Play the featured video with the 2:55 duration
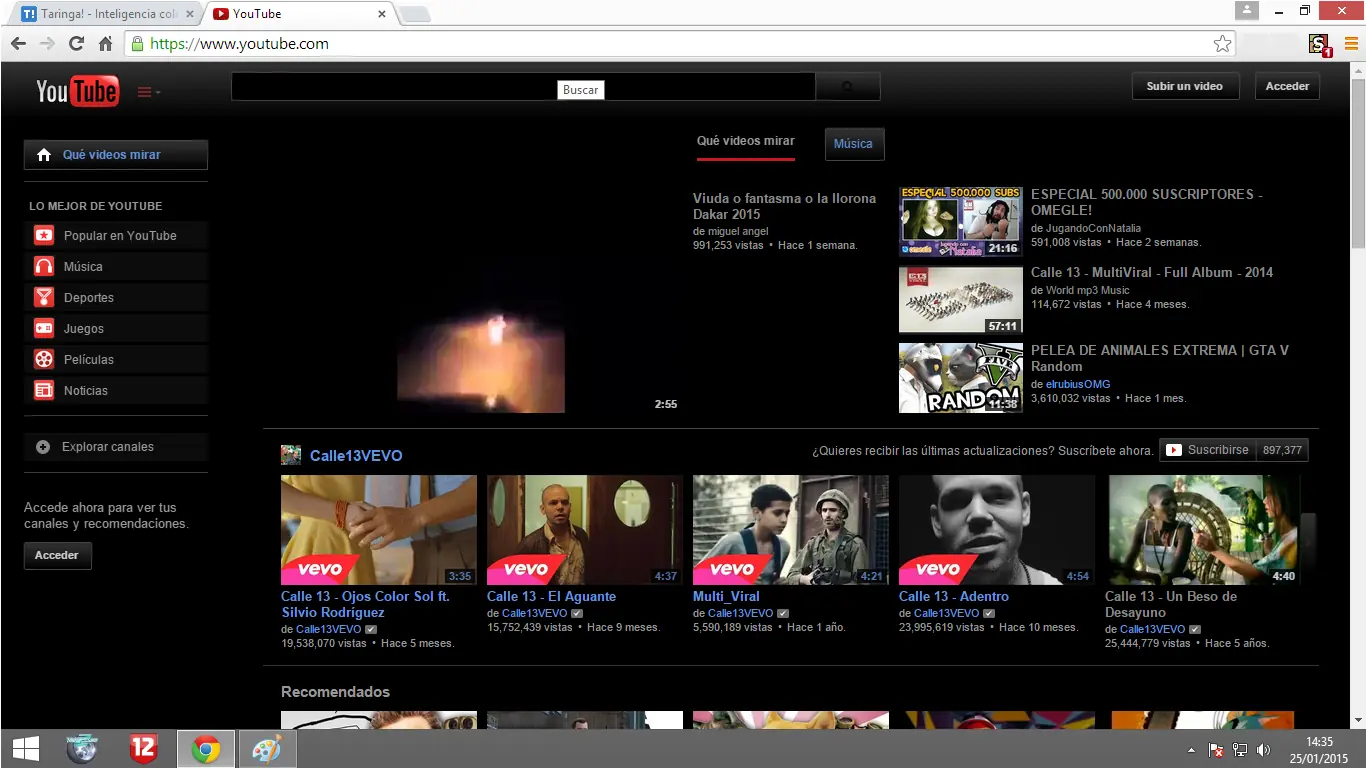 (481, 302)
